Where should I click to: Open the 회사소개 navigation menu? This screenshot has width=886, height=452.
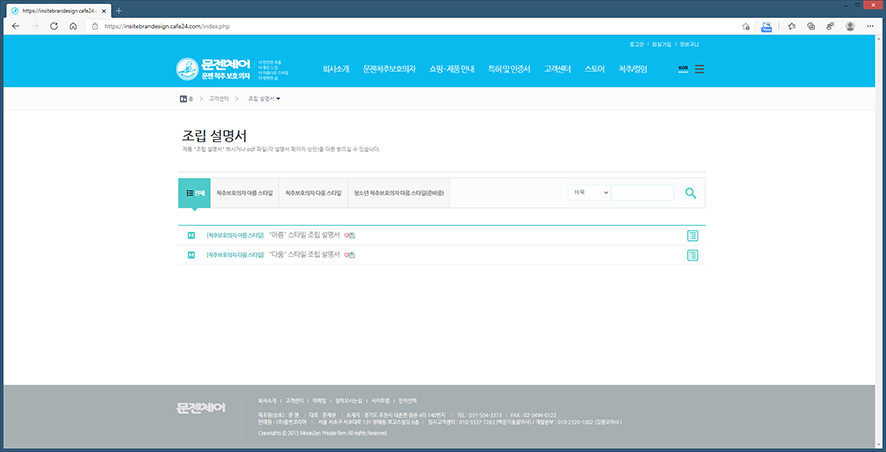pyautogui.click(x=336, y=69)
